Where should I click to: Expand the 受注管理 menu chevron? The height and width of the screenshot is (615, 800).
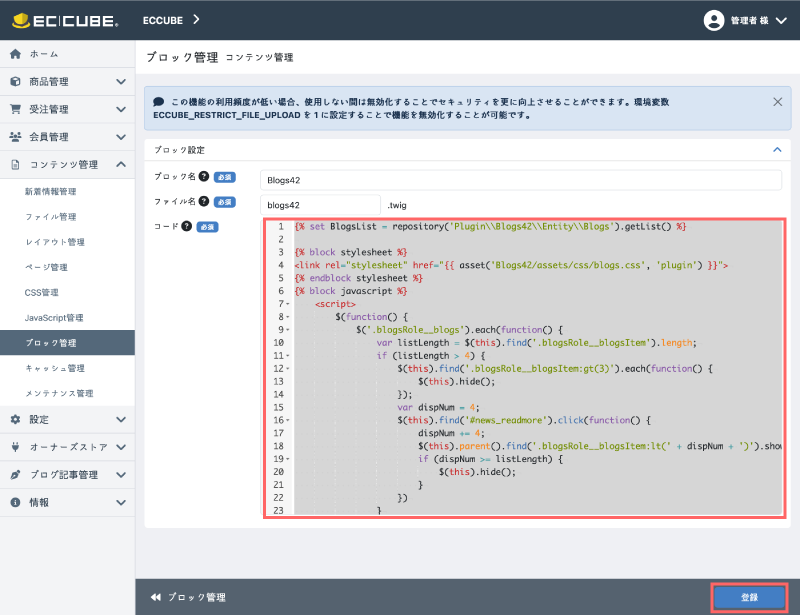(121, 109)
